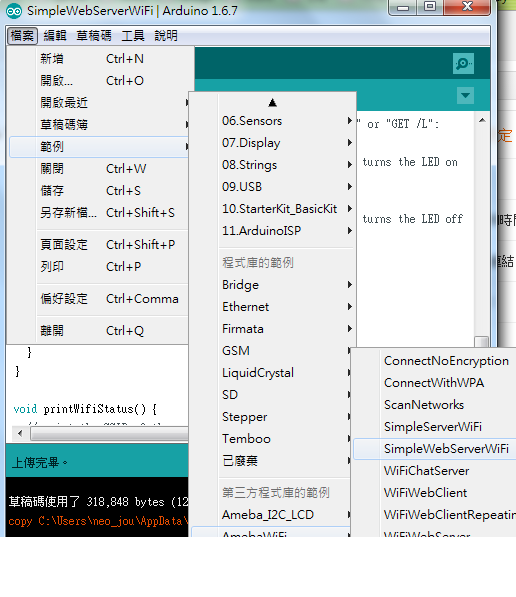Minimize the Arduino window
The width and height of the screenshot is (516, 597).
403,7
